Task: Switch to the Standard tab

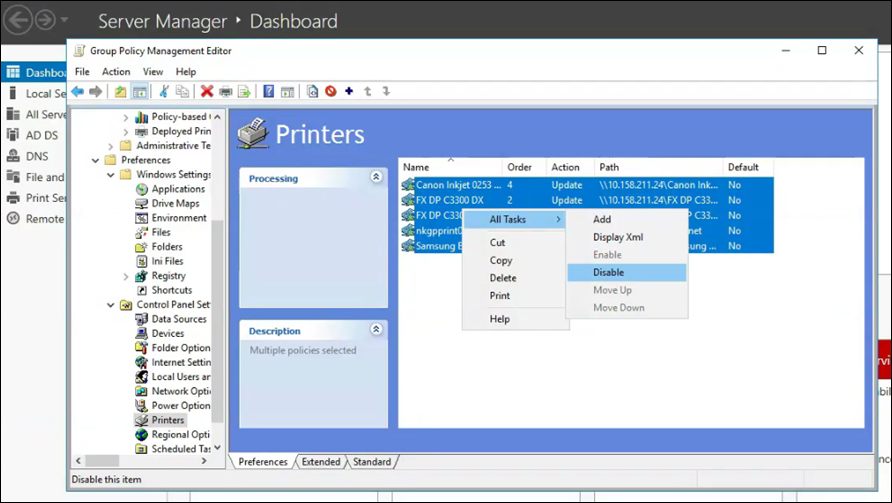Action: tap(371, 462)
